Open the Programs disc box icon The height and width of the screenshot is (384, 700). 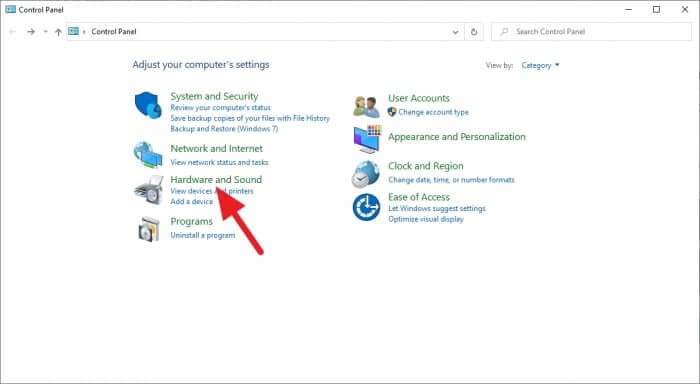click(x=149, y=229)
